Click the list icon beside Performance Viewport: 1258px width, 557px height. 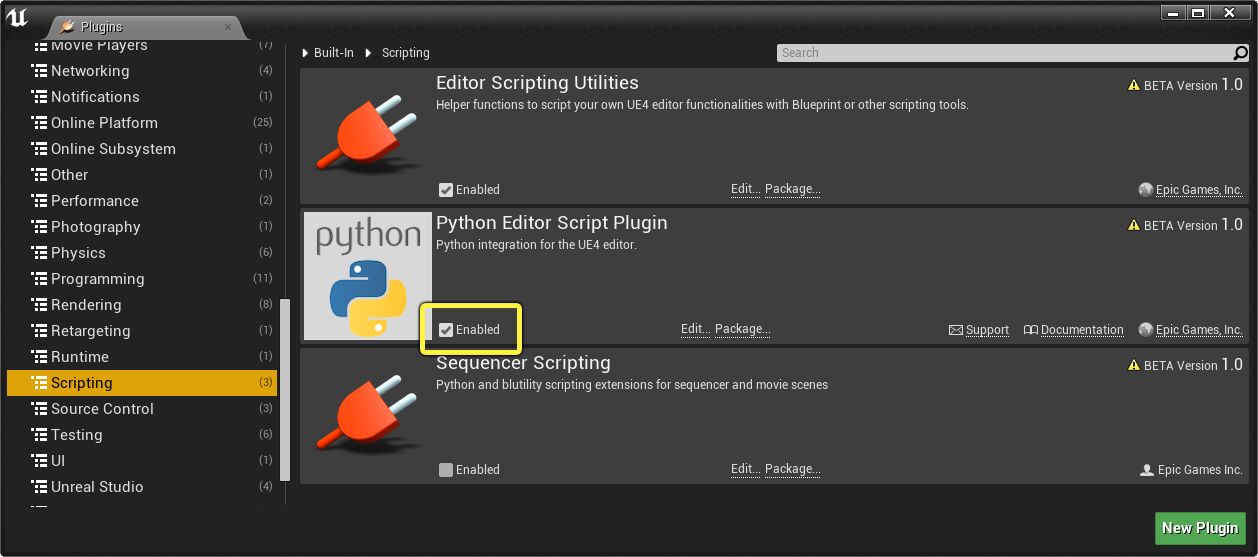[x=40, y=201]
